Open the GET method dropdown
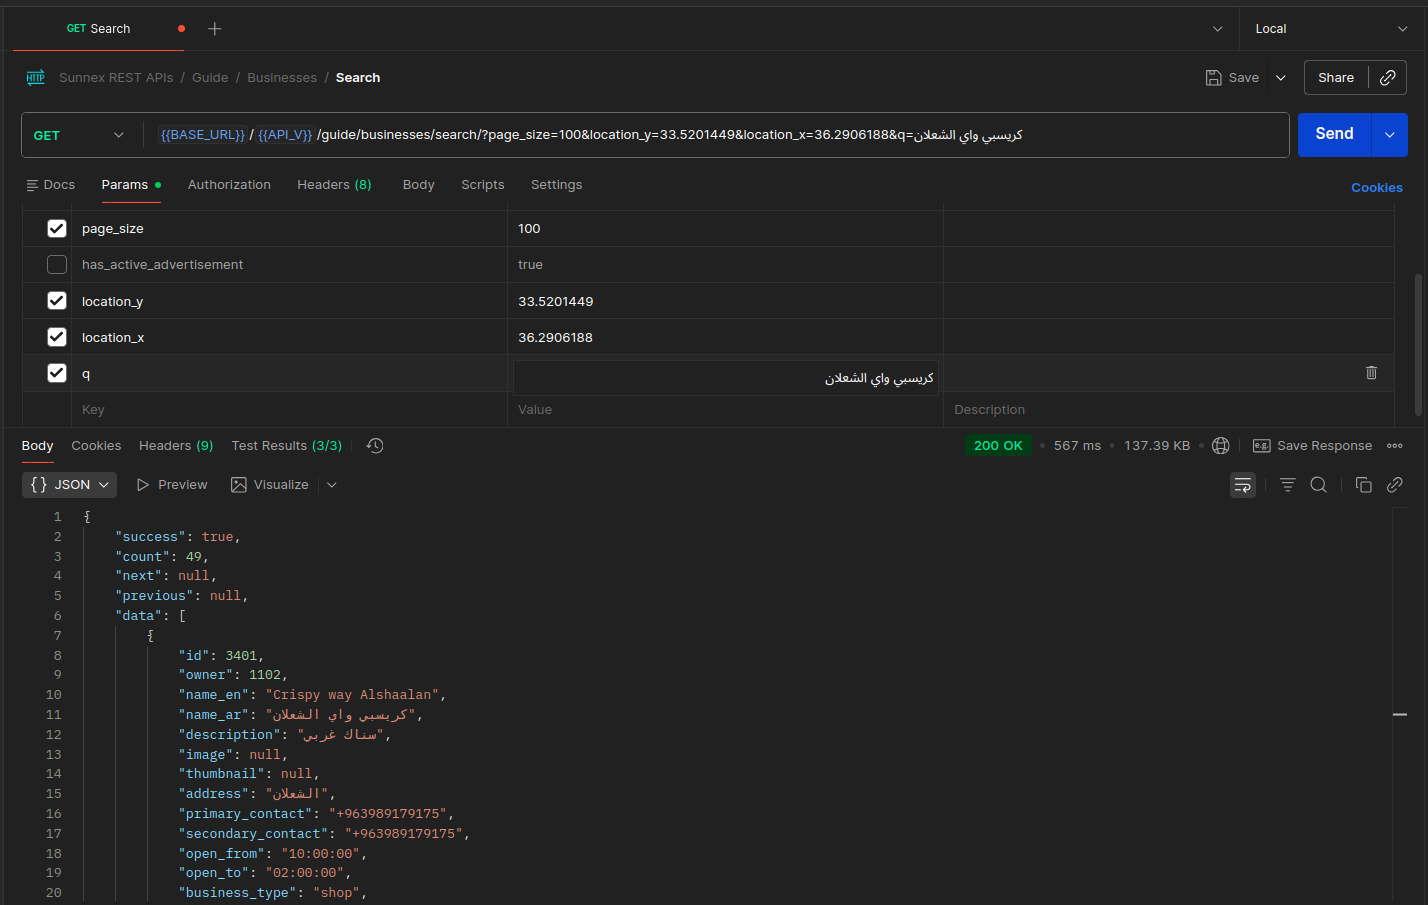This screenshot has height=905, width=1428. (79, 135)
